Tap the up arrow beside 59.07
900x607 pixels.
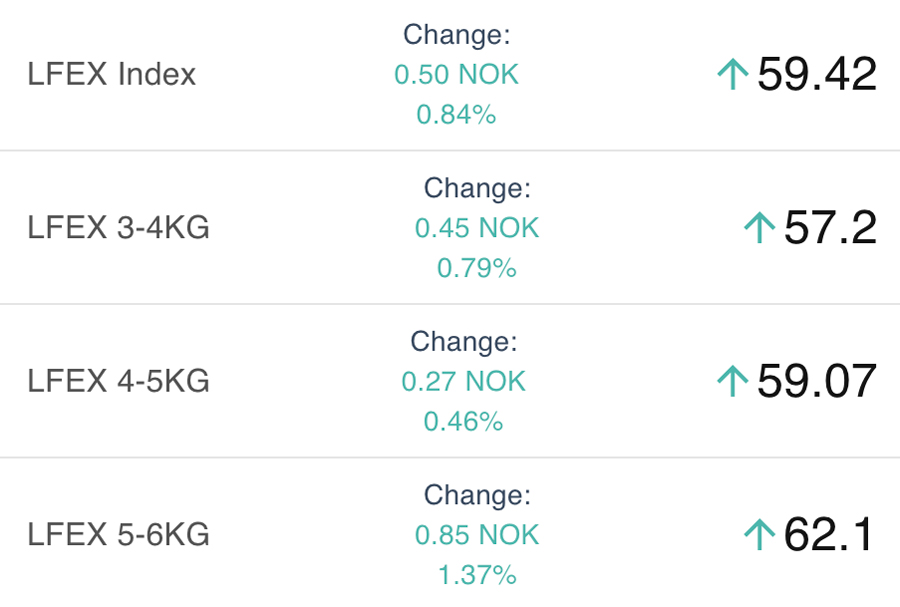click(x=733, y=381)
